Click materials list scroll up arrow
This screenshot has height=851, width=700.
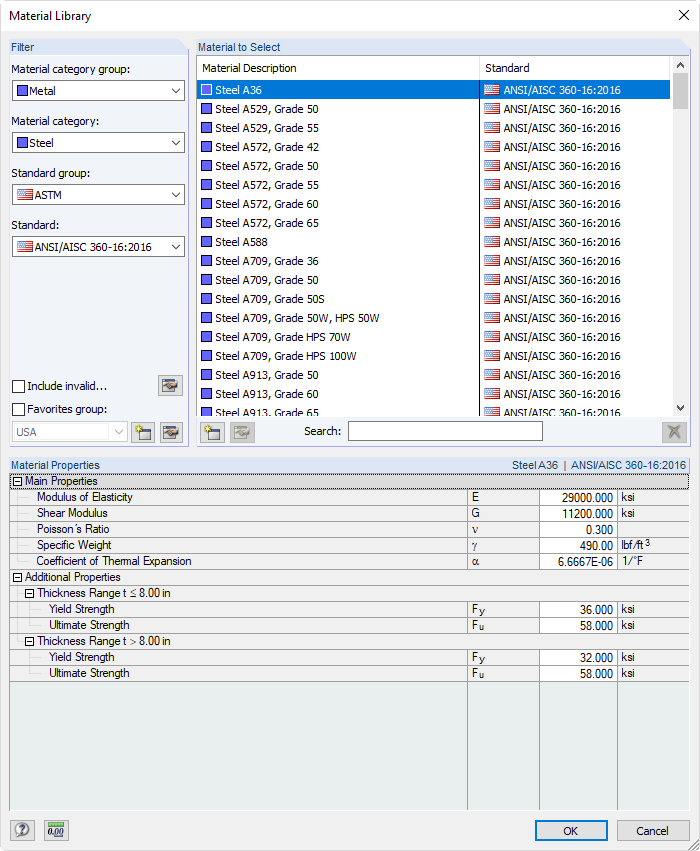(680, 65)
